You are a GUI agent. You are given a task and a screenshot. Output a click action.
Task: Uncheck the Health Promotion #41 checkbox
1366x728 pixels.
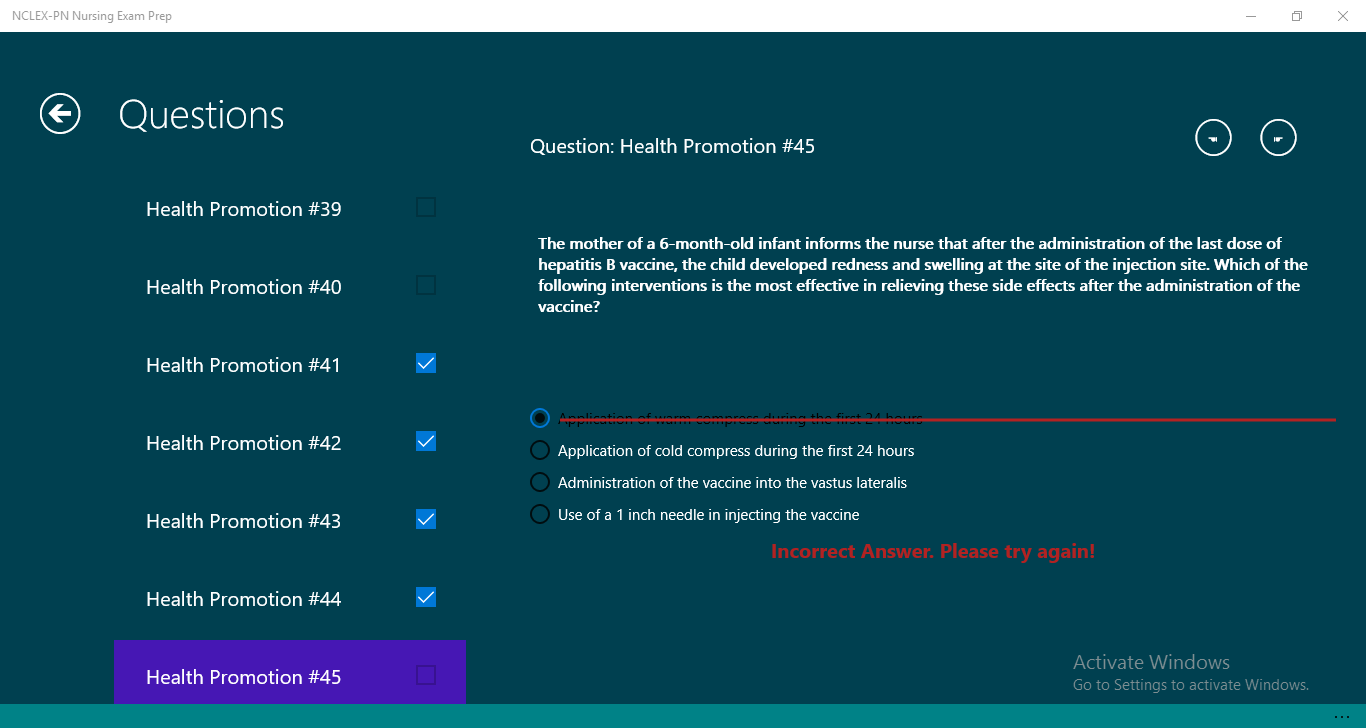pyautogui.click(x=426, y=363)
